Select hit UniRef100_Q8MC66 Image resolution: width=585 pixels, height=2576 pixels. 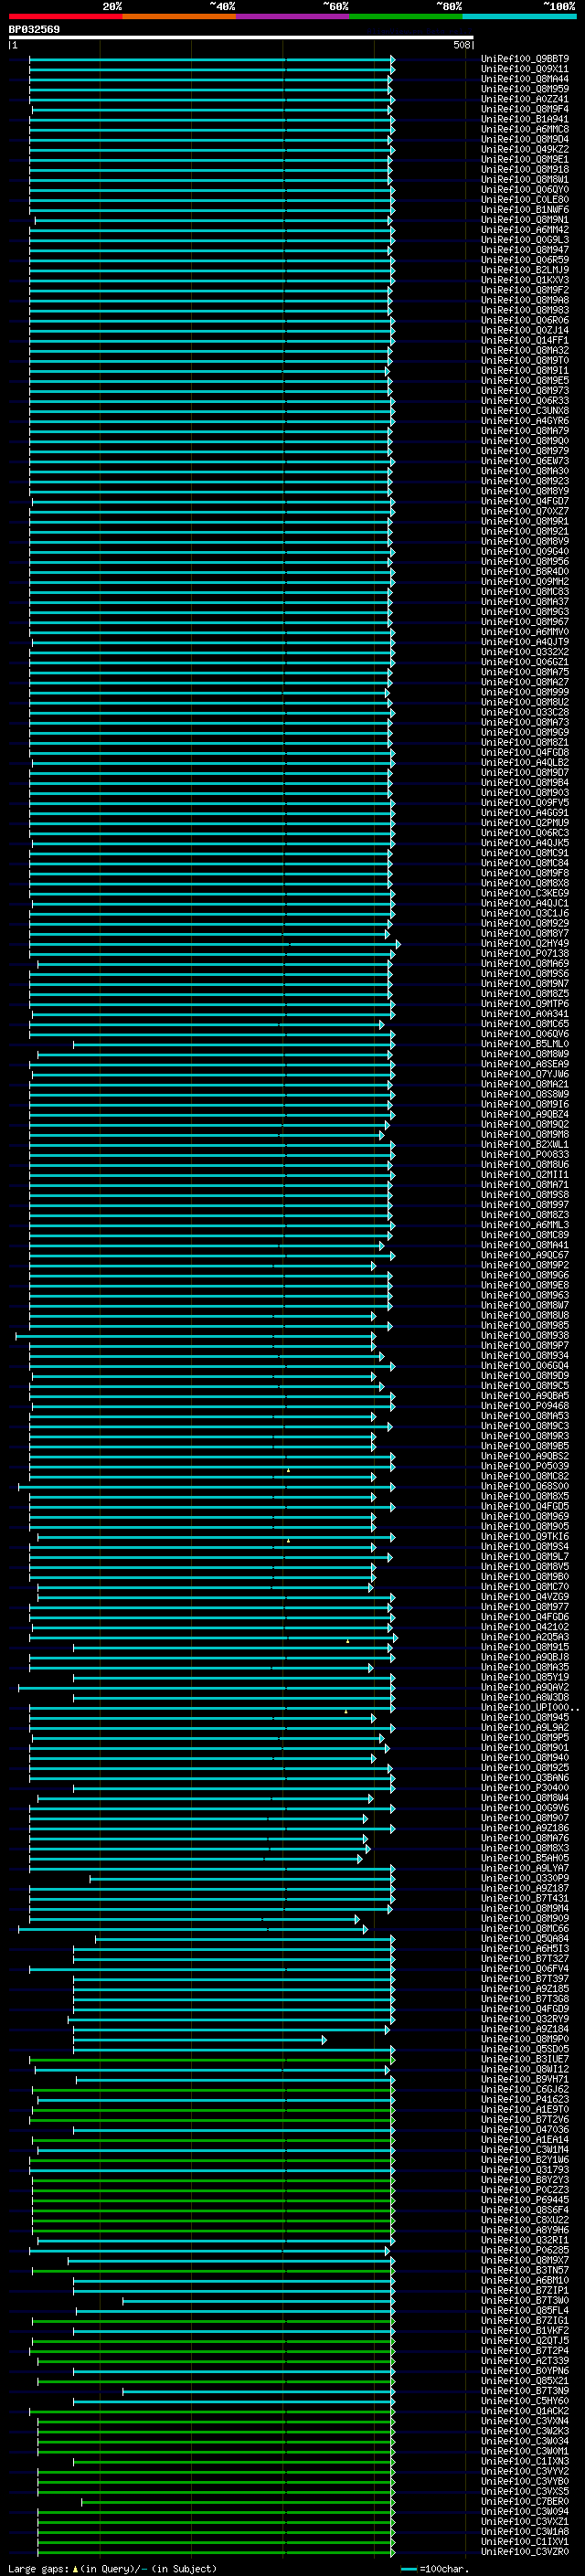[525, 1929]
